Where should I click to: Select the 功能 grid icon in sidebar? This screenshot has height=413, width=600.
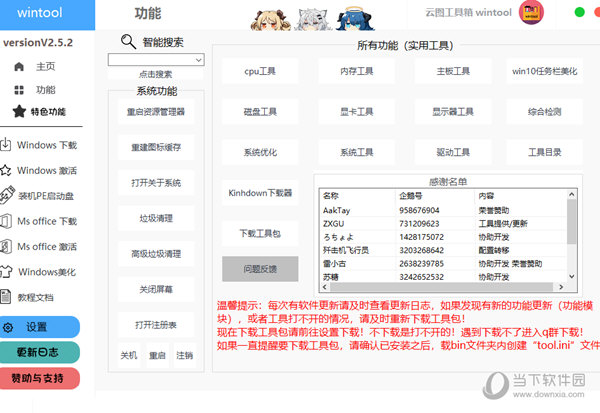click(x=19, y=90)
